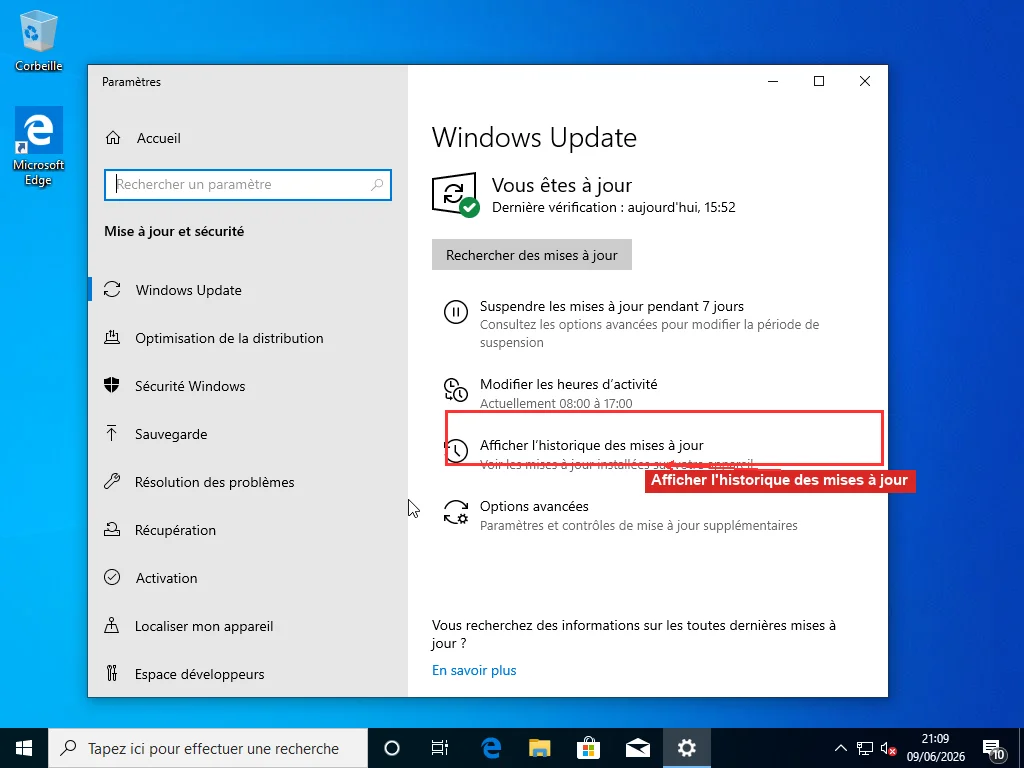This screenshot has height=768, width=1024.
Task: Click the update status icon with green check
Action: coord(456,195)
